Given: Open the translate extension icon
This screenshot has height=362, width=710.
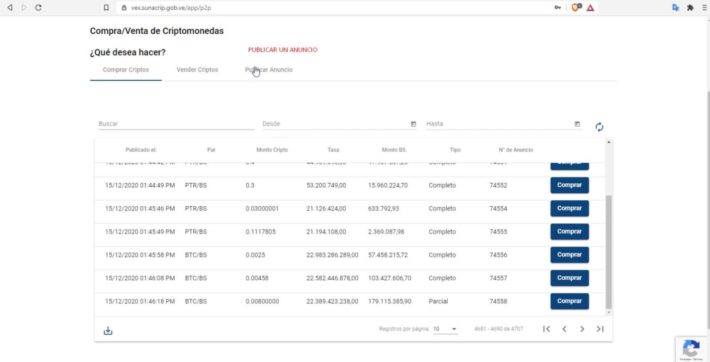Looking at the screenshot, I should coord(675,8).
